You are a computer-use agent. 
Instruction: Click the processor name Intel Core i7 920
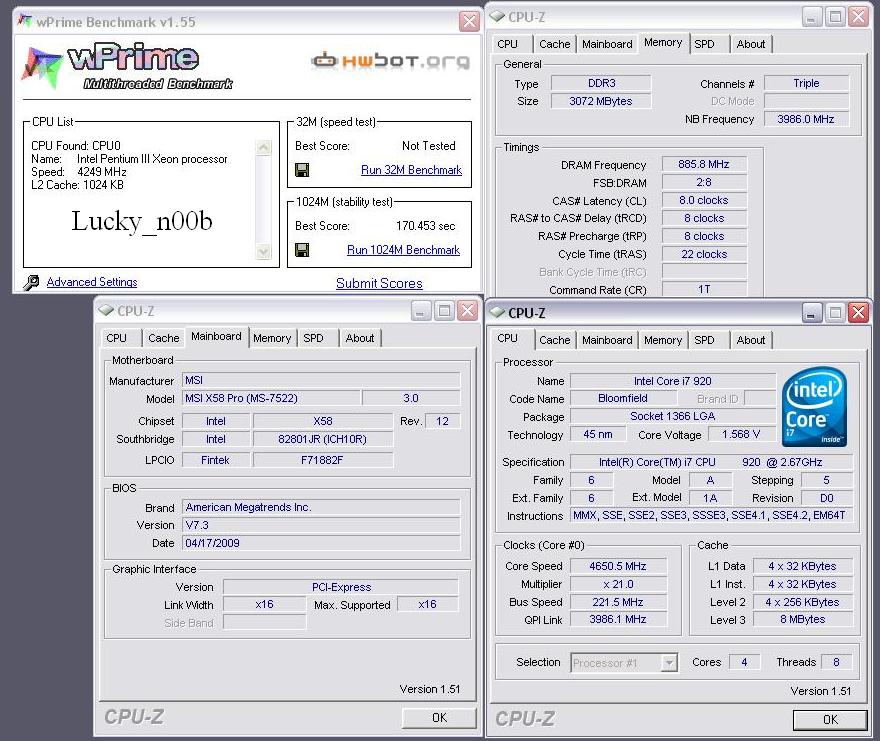coord(673,381)
